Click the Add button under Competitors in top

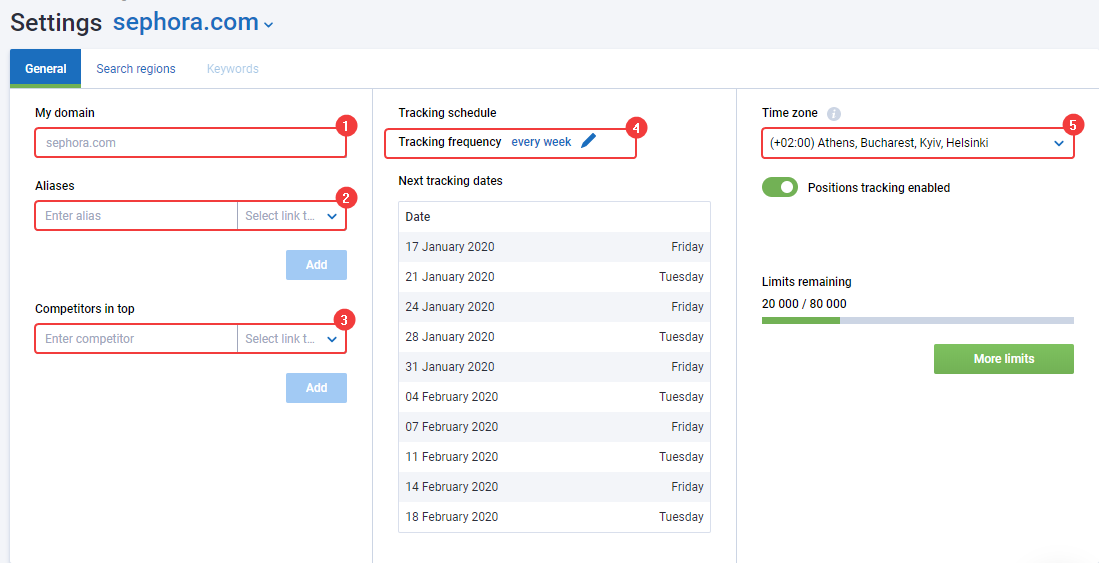coord(316,388)
